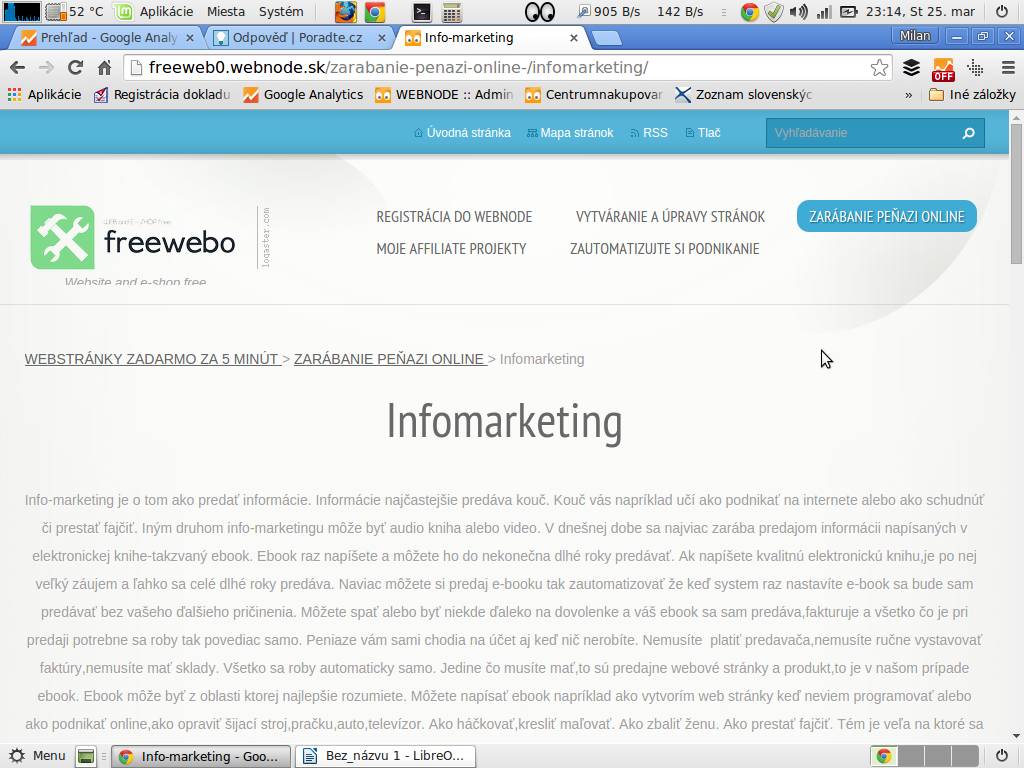Open the Iné záložky bookmarks folder
Image resolution: width=1024 pixels, height=768 pixels.
click(972, 95)
